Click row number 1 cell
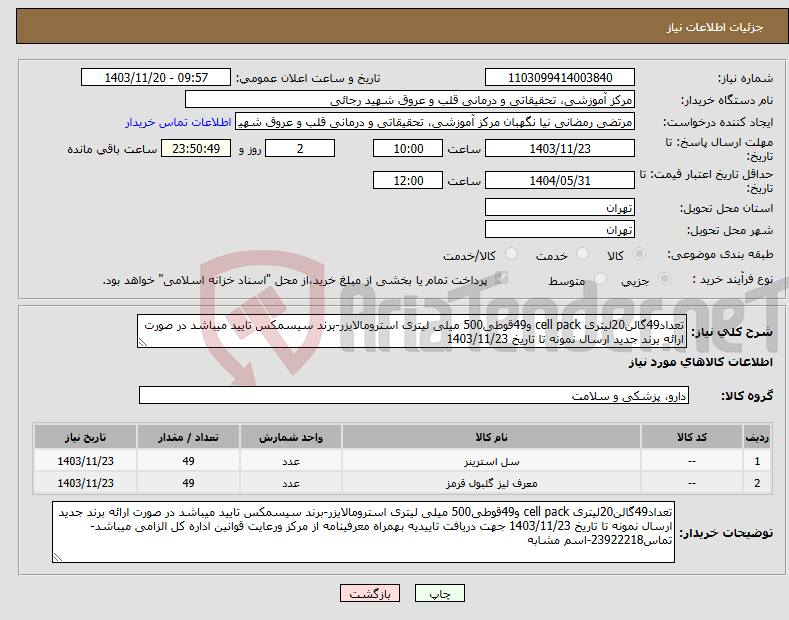Viewport: 789px width, 620px height. (757, 461)
